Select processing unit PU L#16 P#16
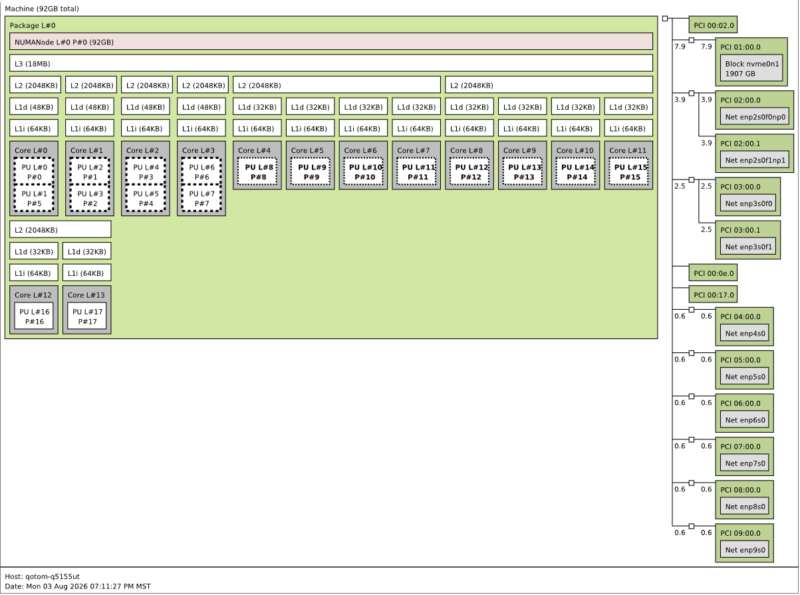800x595 pixels. click(x=34, y=316)
